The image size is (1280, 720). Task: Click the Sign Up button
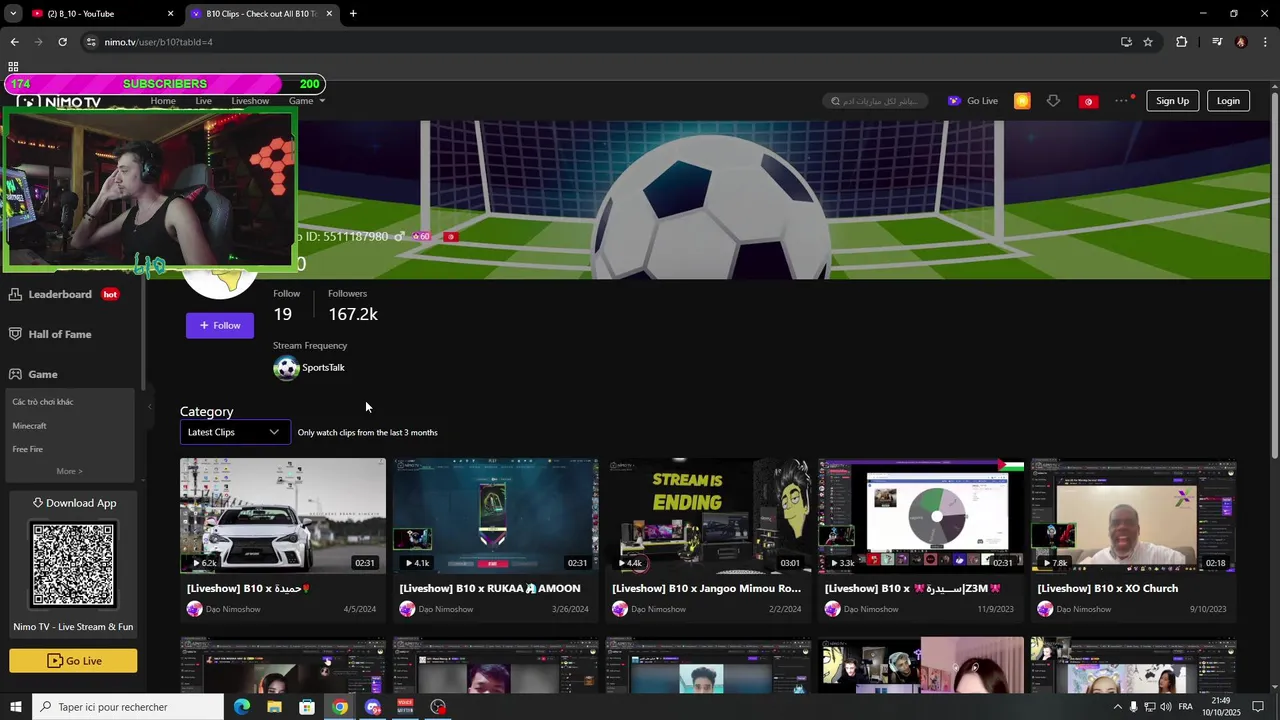(1172, 101)
